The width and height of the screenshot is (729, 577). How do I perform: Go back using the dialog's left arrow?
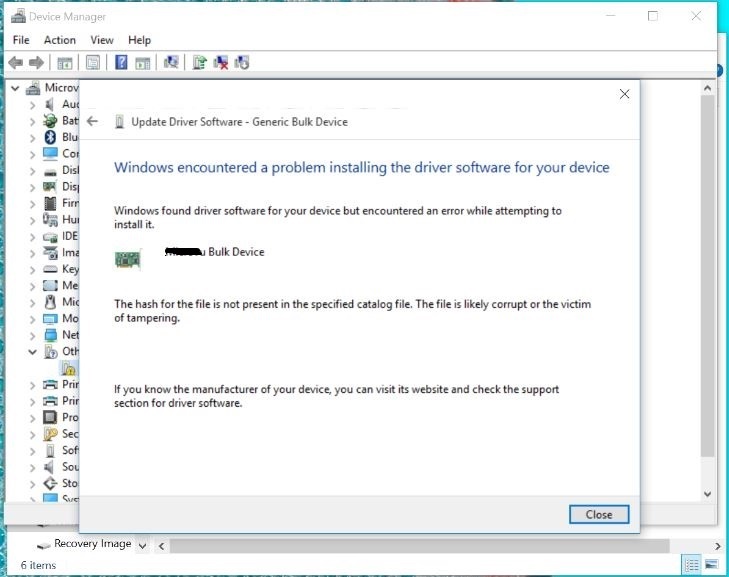(92, 121)
